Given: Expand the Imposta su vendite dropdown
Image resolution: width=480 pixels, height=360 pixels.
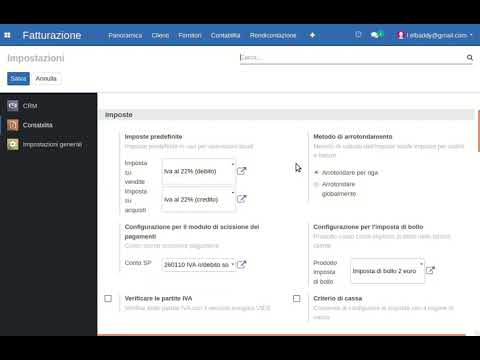Looking at the screenshot, I should click(x=198, y=171).
